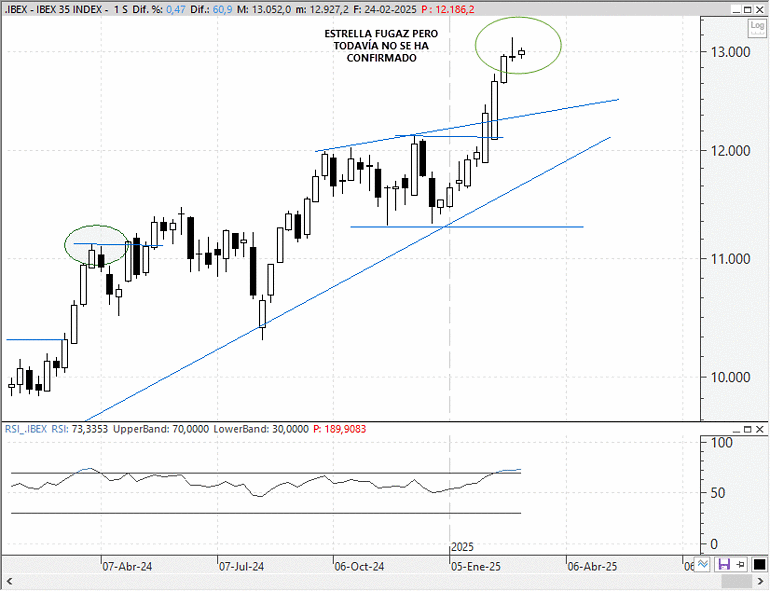Click the "1 S" timeframe label
Image resolution: width=770 pixels, height=591 pixels.
tap(120, 9)
